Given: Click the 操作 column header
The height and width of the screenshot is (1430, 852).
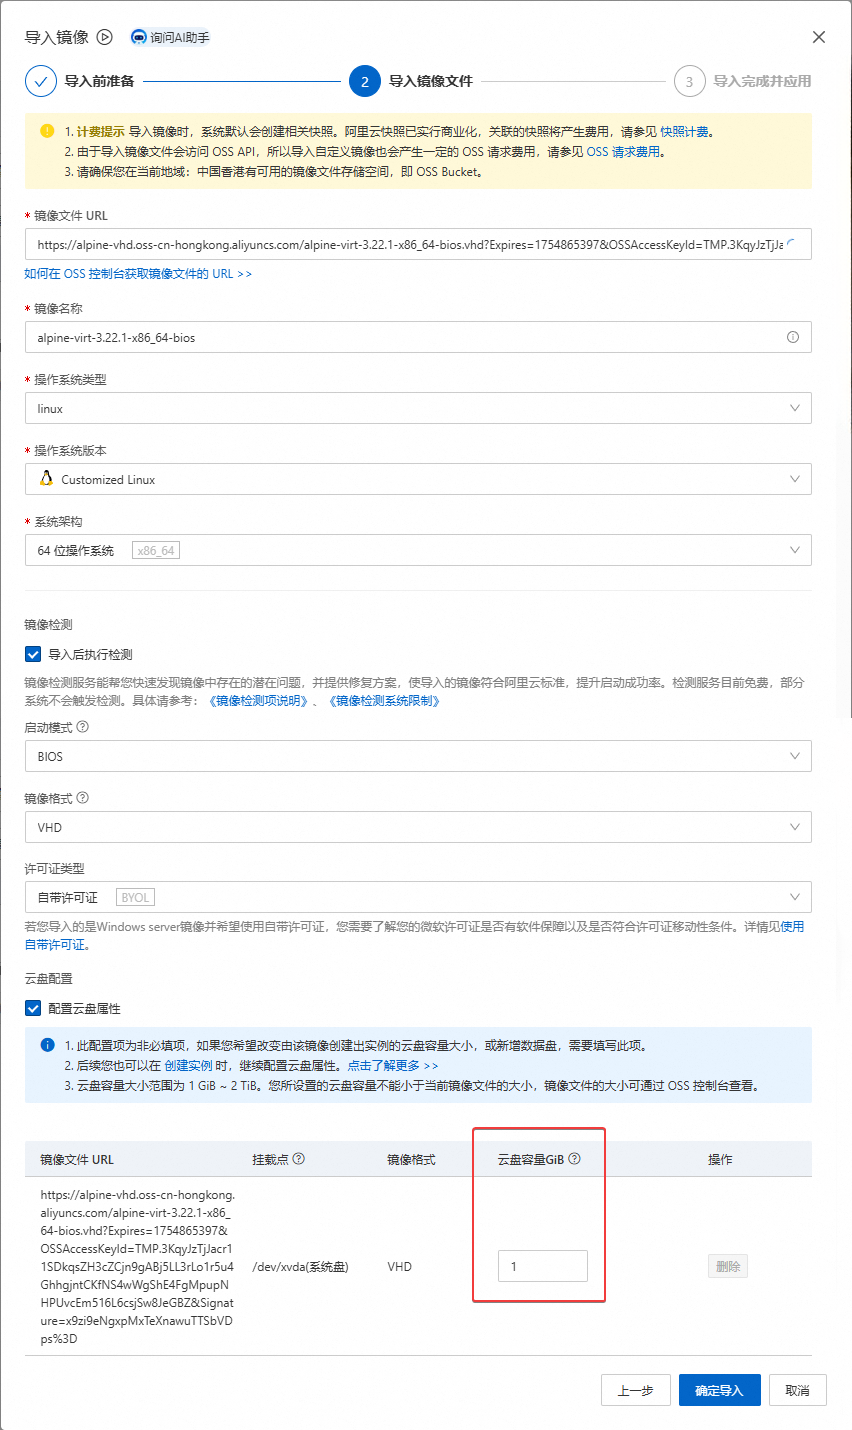Looking at the screenshot, I should [720, 1159].
